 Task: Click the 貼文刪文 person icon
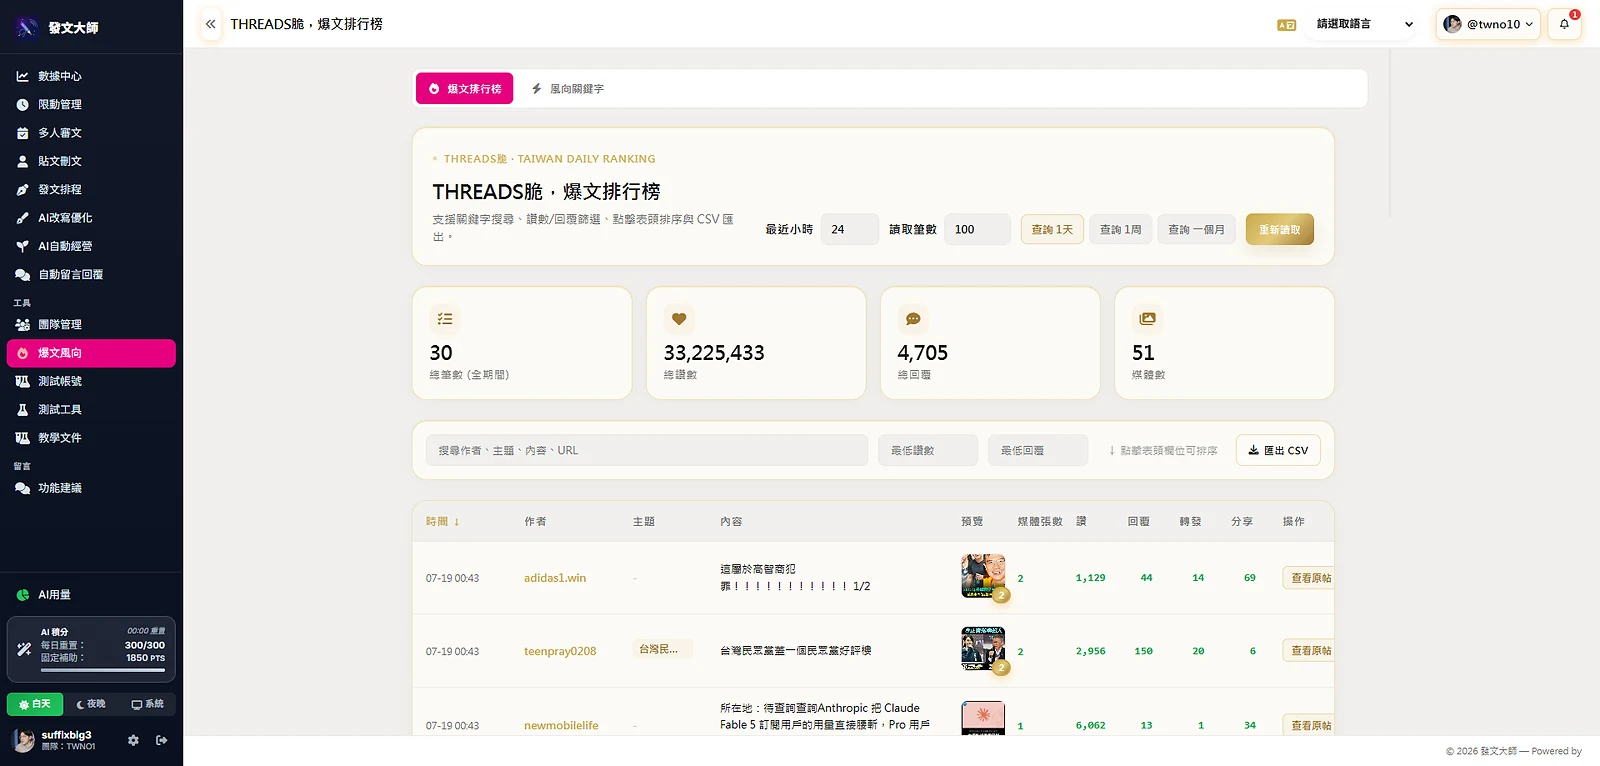tap(22, 161)
